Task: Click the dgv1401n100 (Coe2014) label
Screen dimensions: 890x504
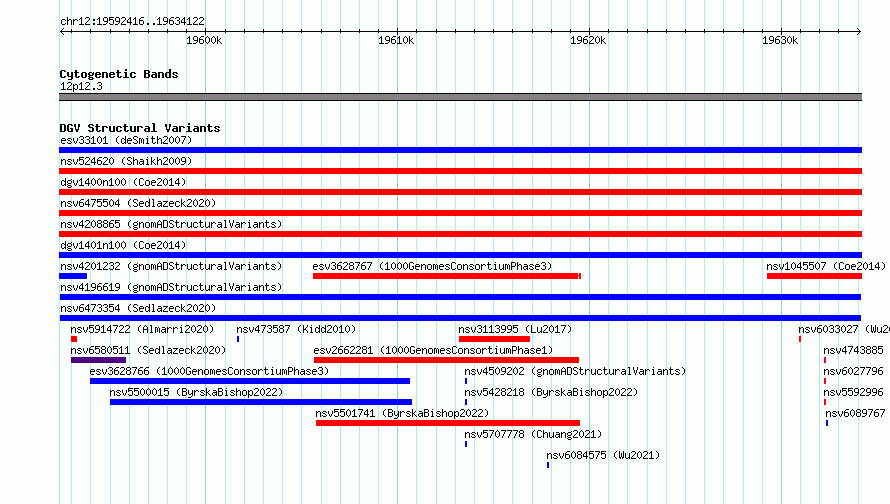Action: pyautogui.click(x=123, y=245)
